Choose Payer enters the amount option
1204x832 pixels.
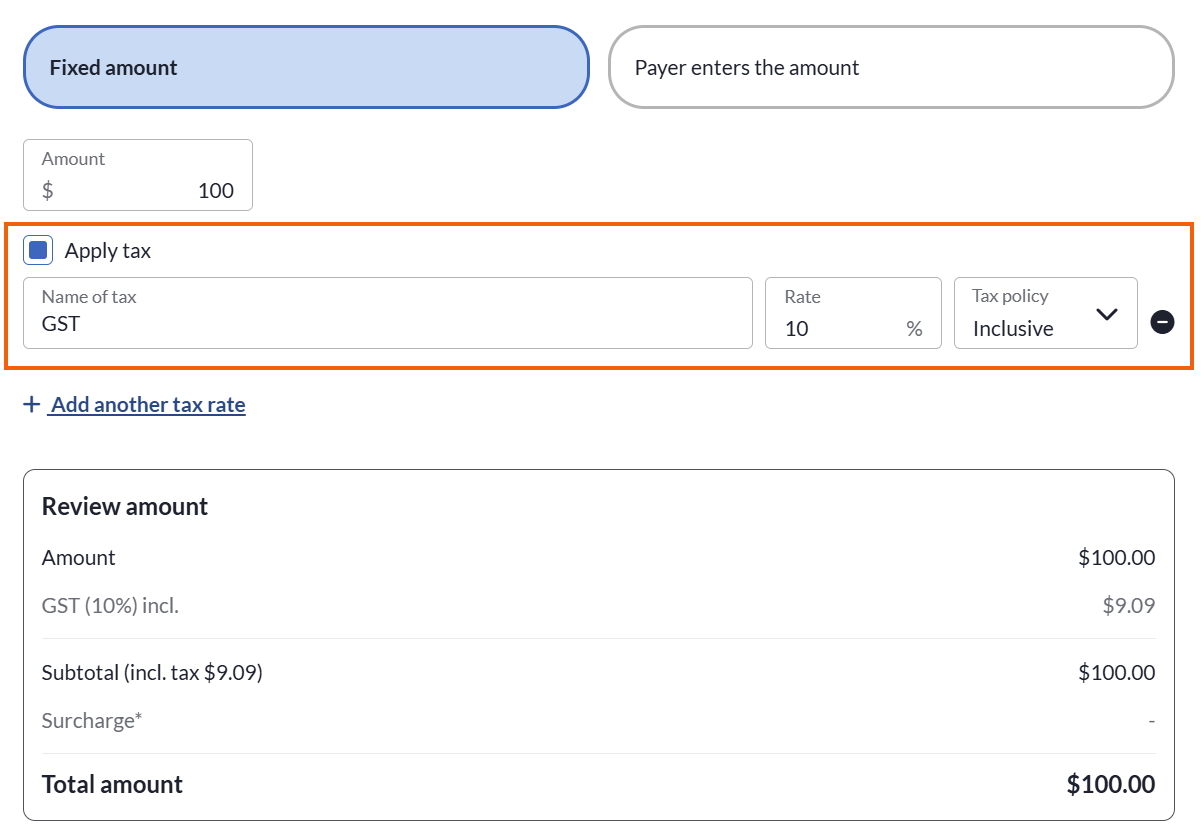pos(890,67)
